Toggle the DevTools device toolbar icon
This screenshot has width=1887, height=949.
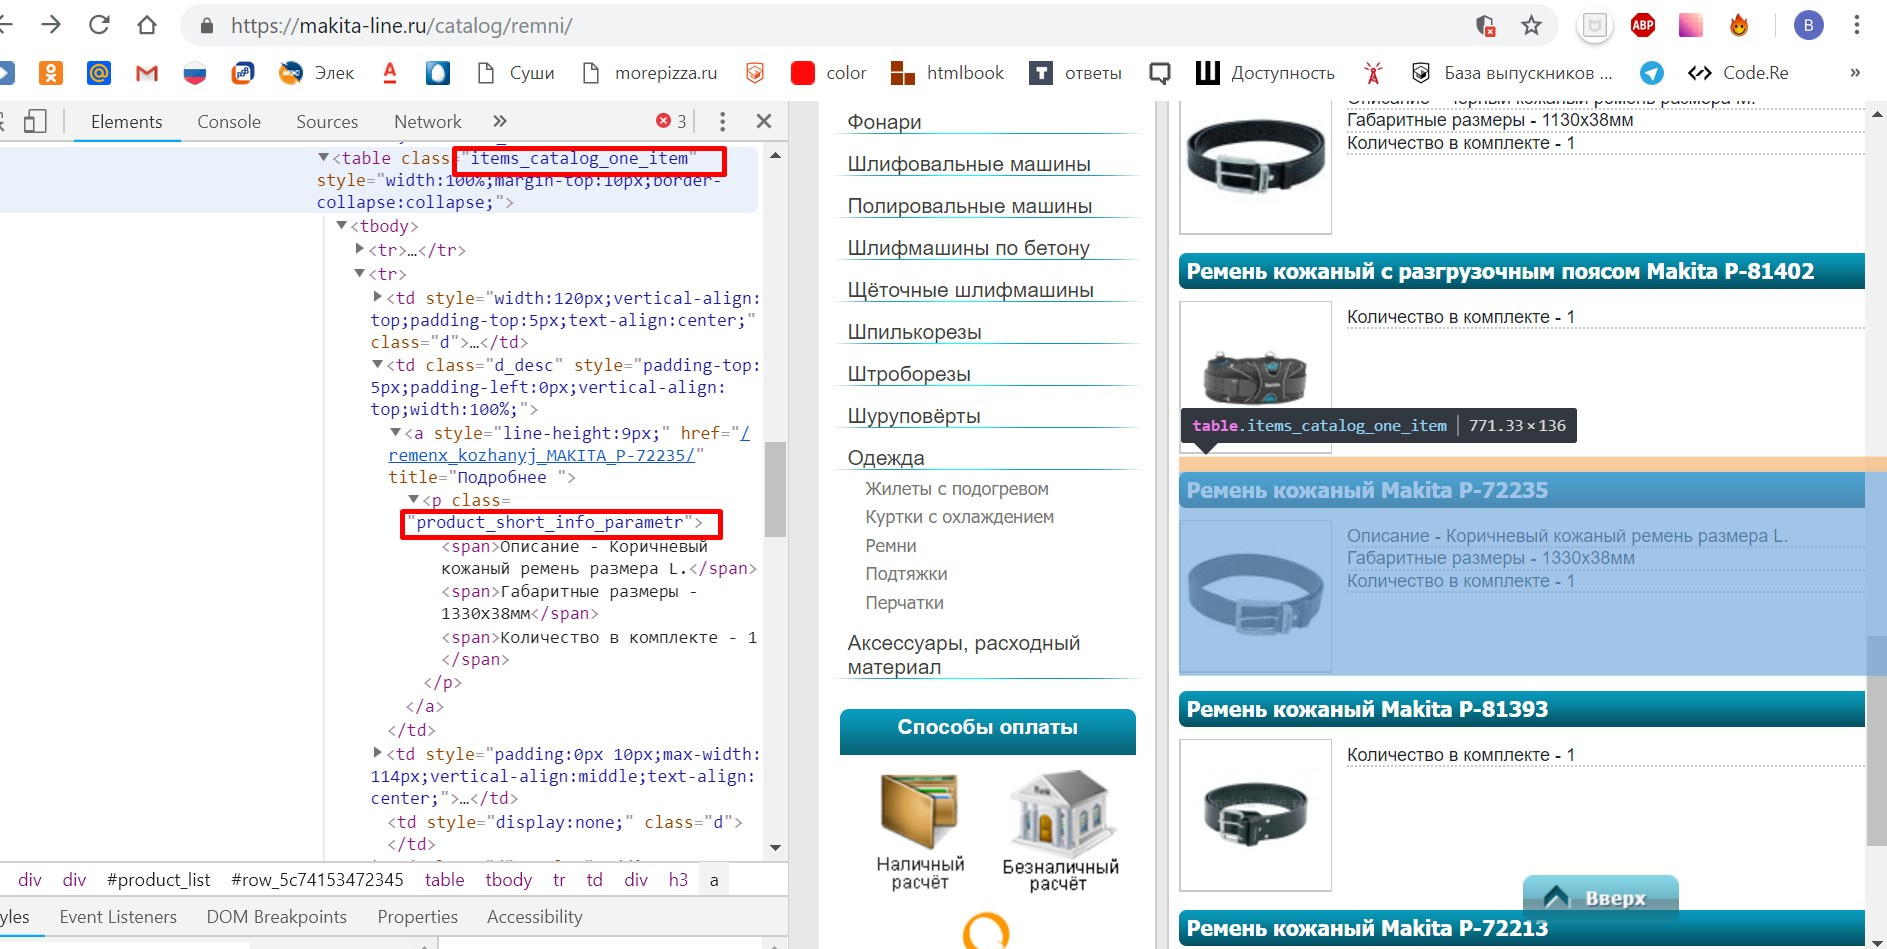pyautogui.click(x=35, y=121)
